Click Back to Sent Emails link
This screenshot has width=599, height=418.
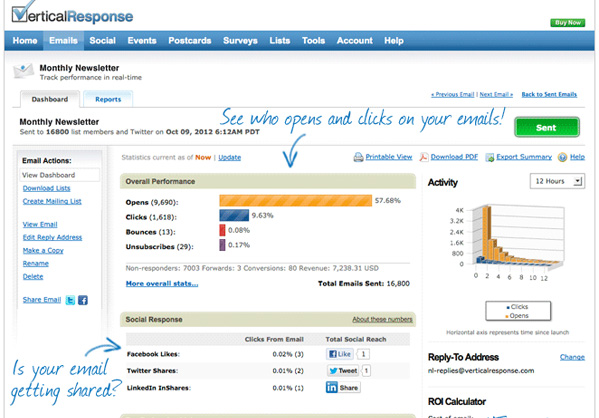549,94
